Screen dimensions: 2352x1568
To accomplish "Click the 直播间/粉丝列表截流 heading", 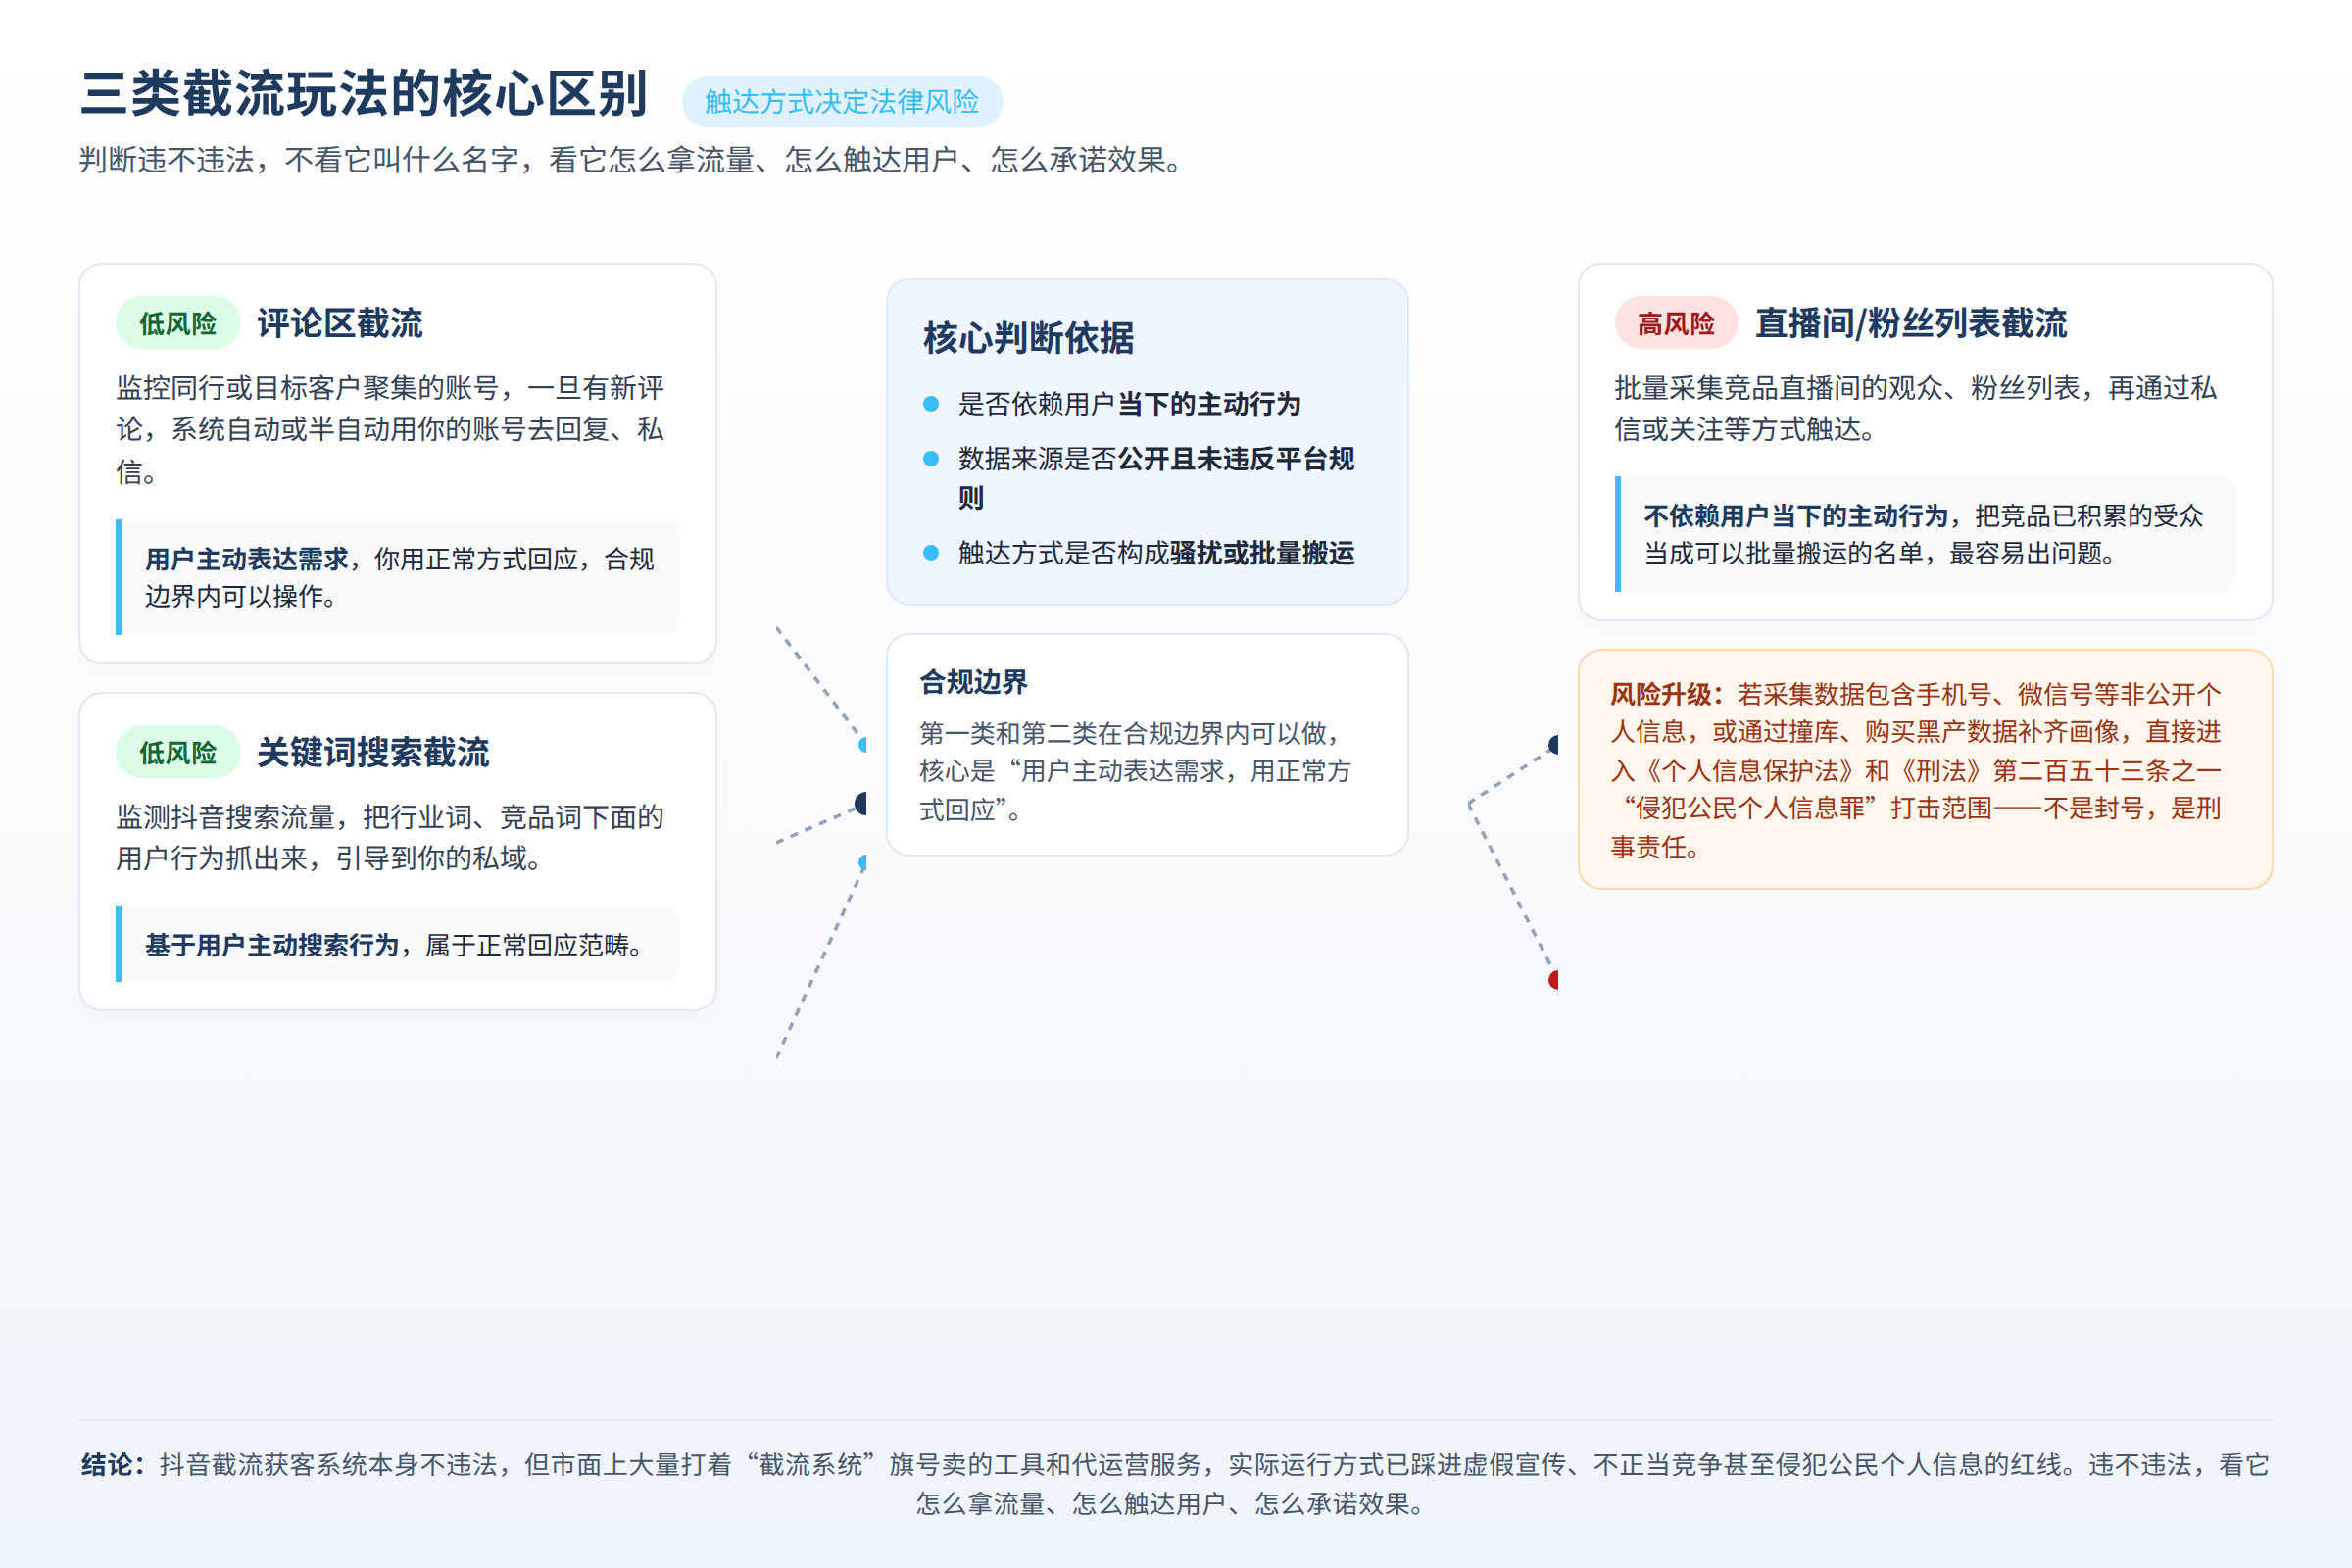I will [1911, 323].
